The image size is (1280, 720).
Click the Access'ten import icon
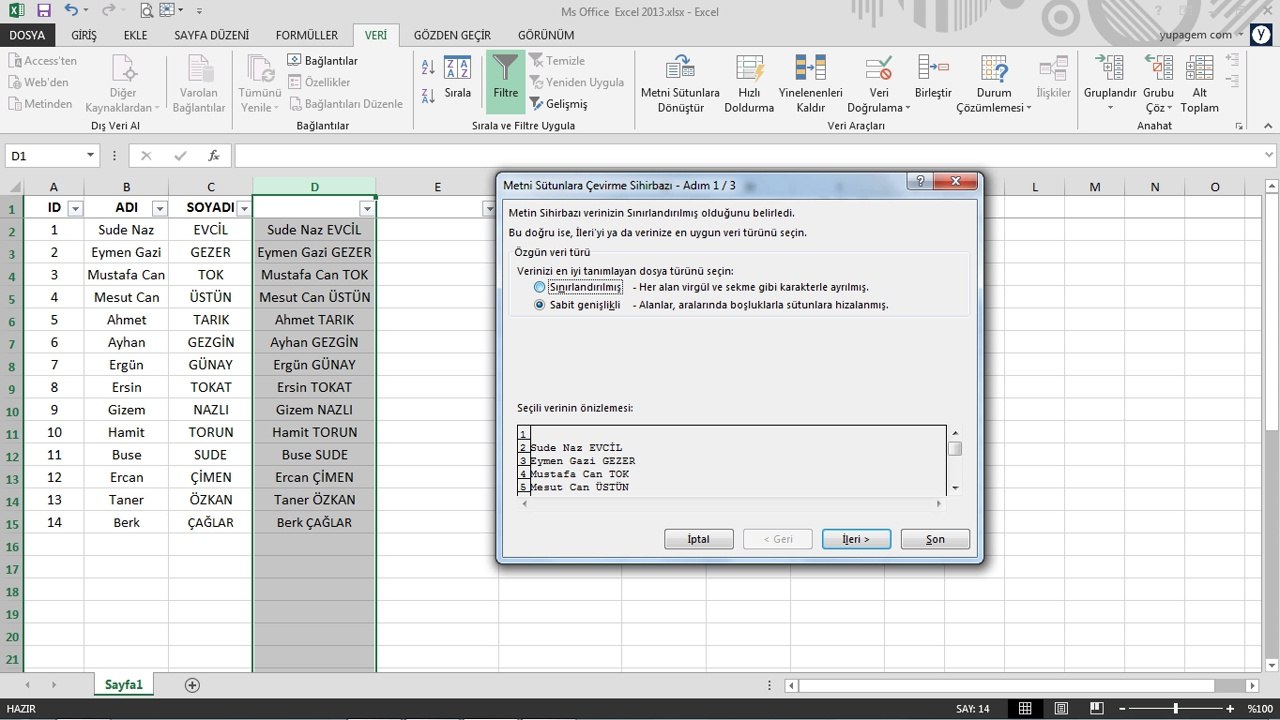tap(16, 61)
